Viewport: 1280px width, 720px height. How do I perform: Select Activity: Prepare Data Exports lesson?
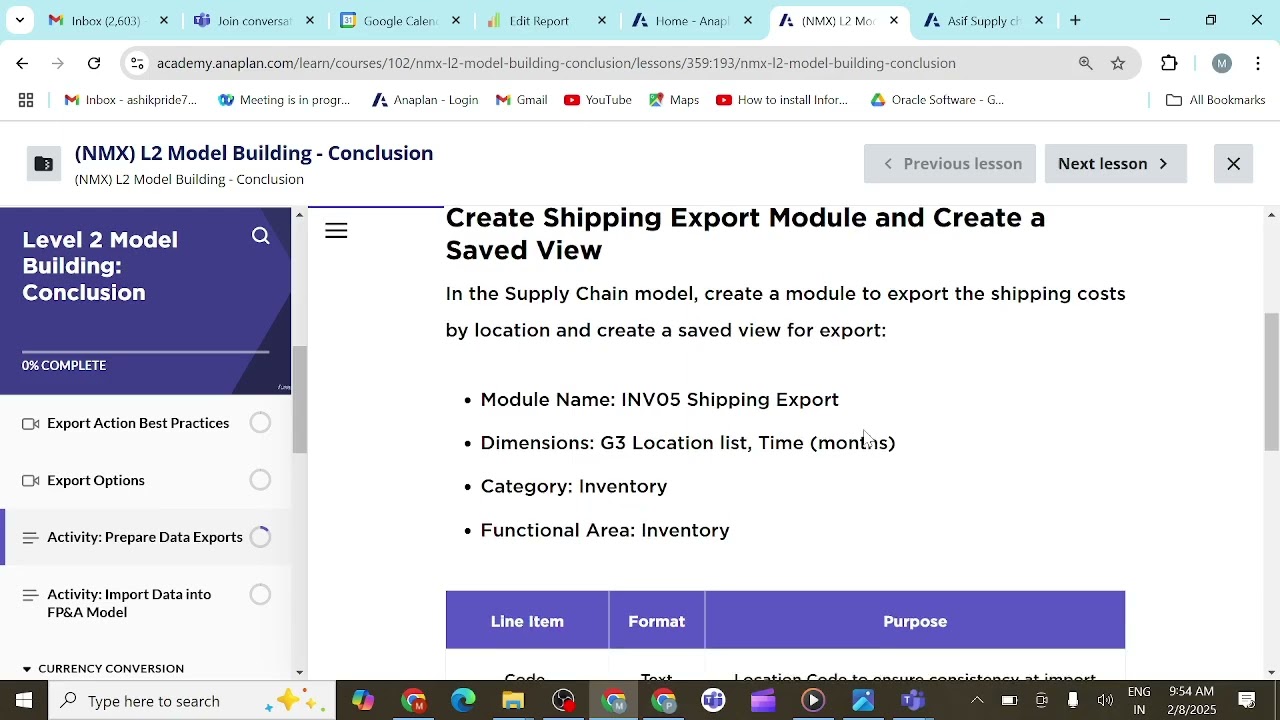(x=145, y=537)
